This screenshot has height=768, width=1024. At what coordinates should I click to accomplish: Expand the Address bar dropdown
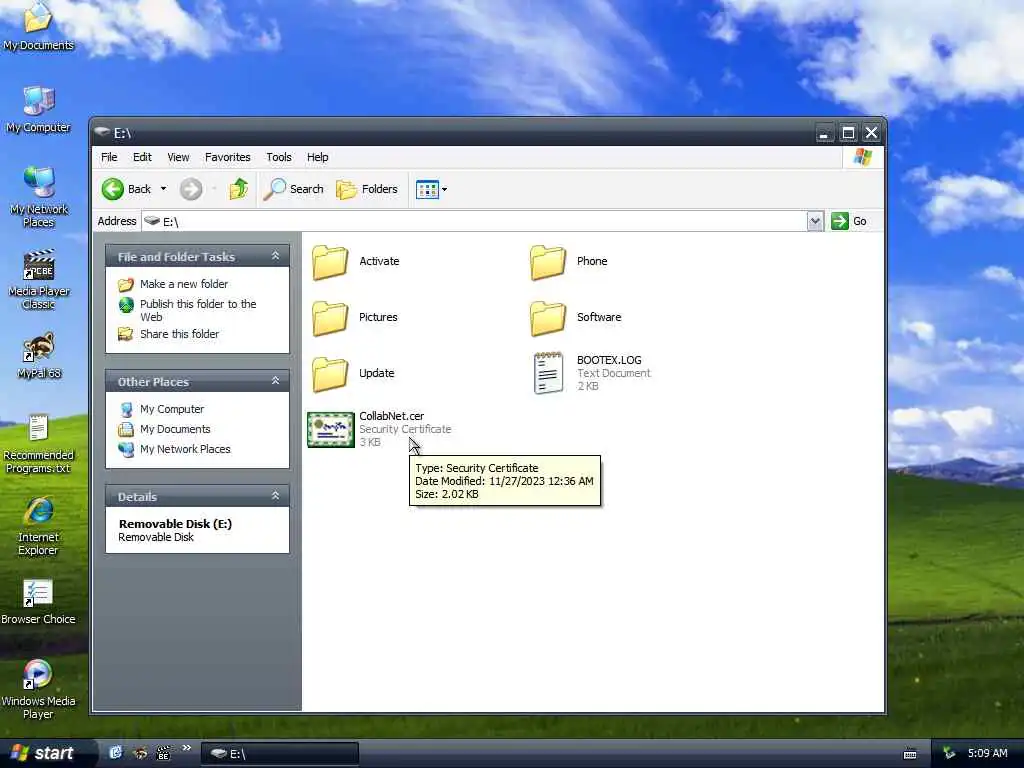(814, 221)
